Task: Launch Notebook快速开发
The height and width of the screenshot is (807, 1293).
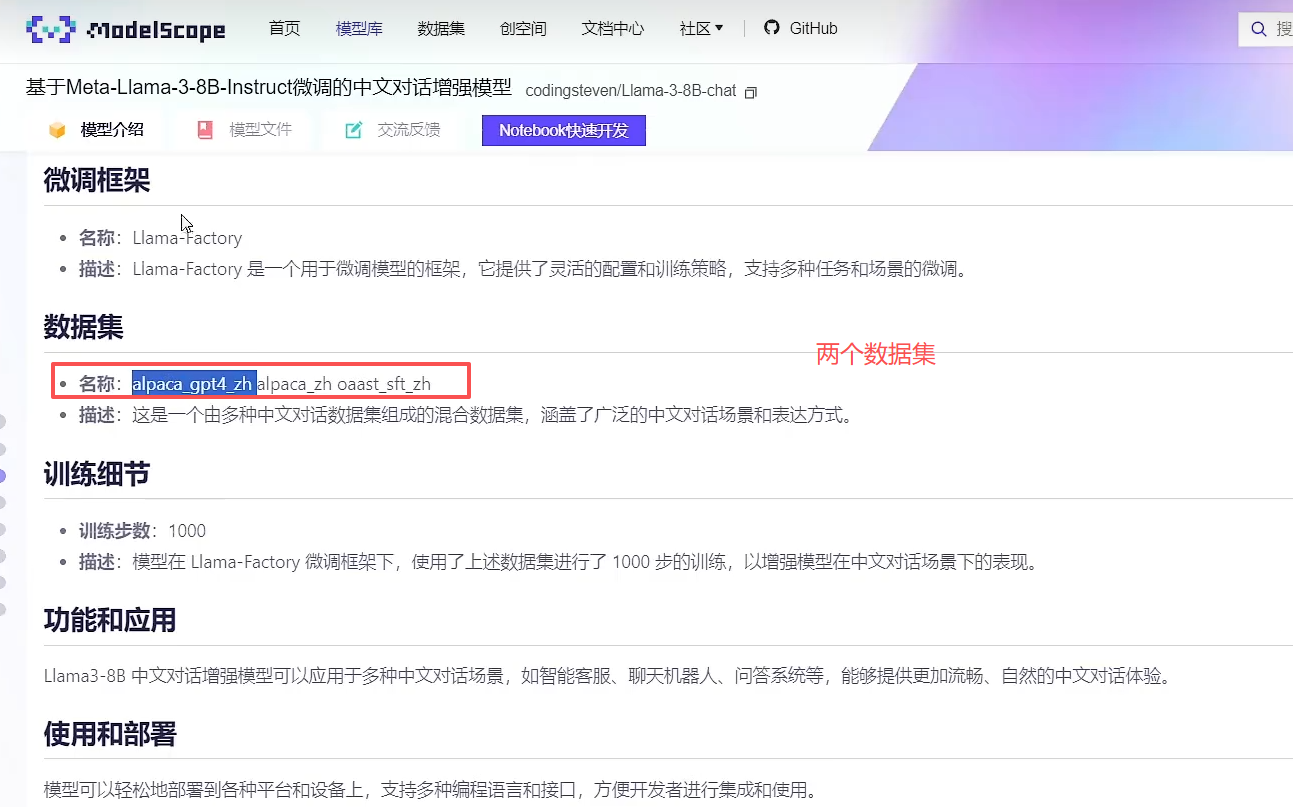Action: (x=564, y=130)
